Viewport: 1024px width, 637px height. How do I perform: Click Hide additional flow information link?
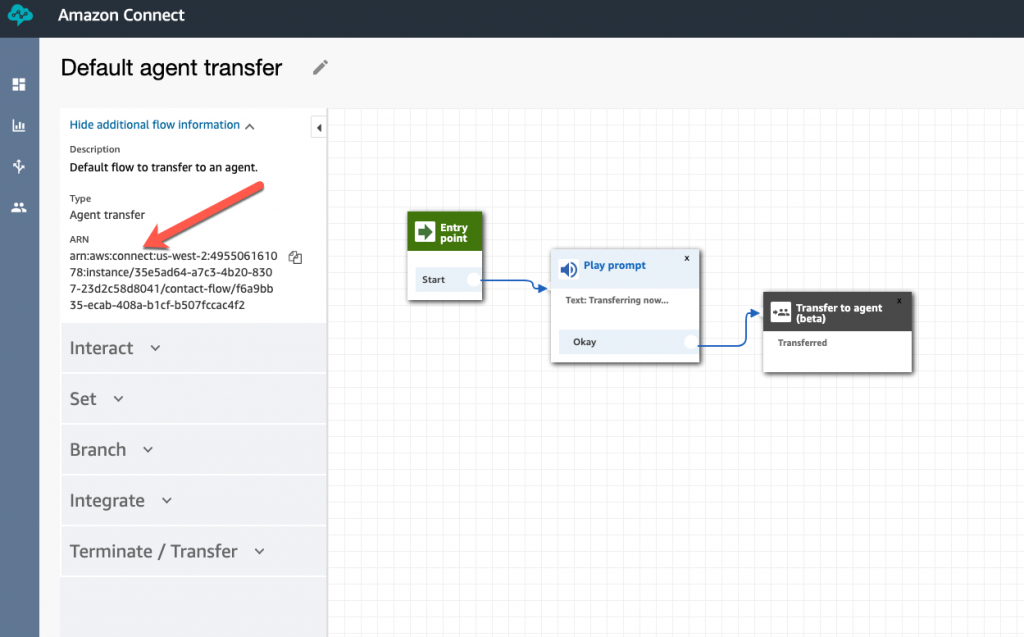(155, 125)
